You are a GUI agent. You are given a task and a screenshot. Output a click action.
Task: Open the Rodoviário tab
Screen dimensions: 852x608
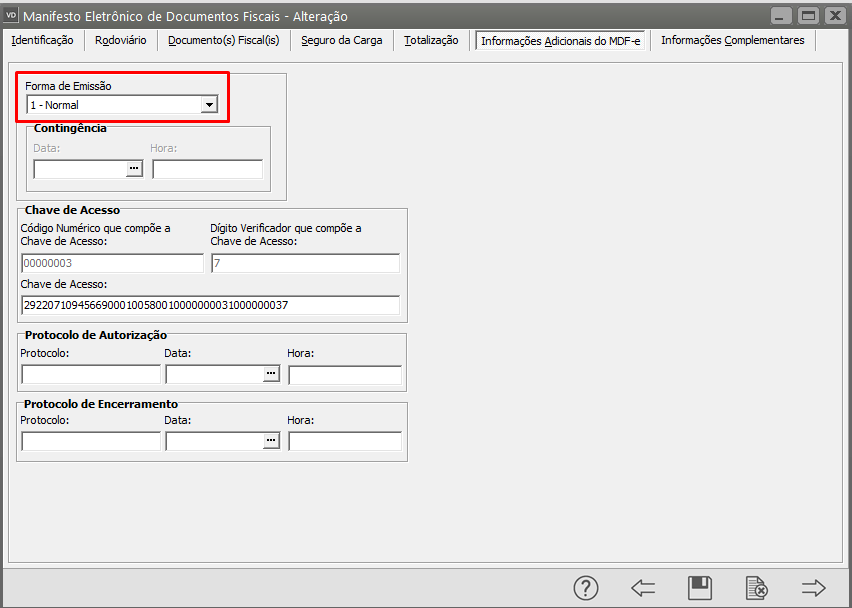[x=121, y=40]
